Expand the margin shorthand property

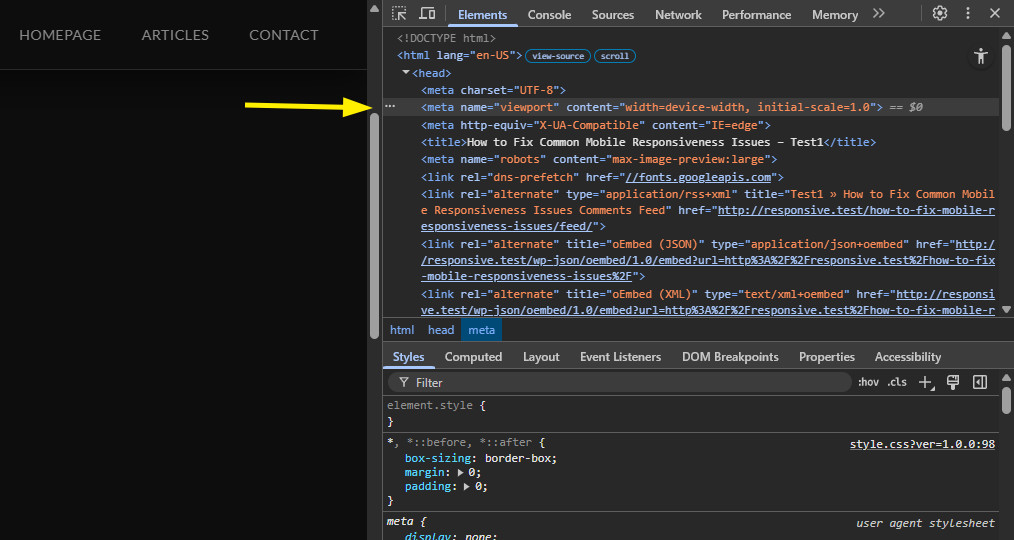point(460,473)
